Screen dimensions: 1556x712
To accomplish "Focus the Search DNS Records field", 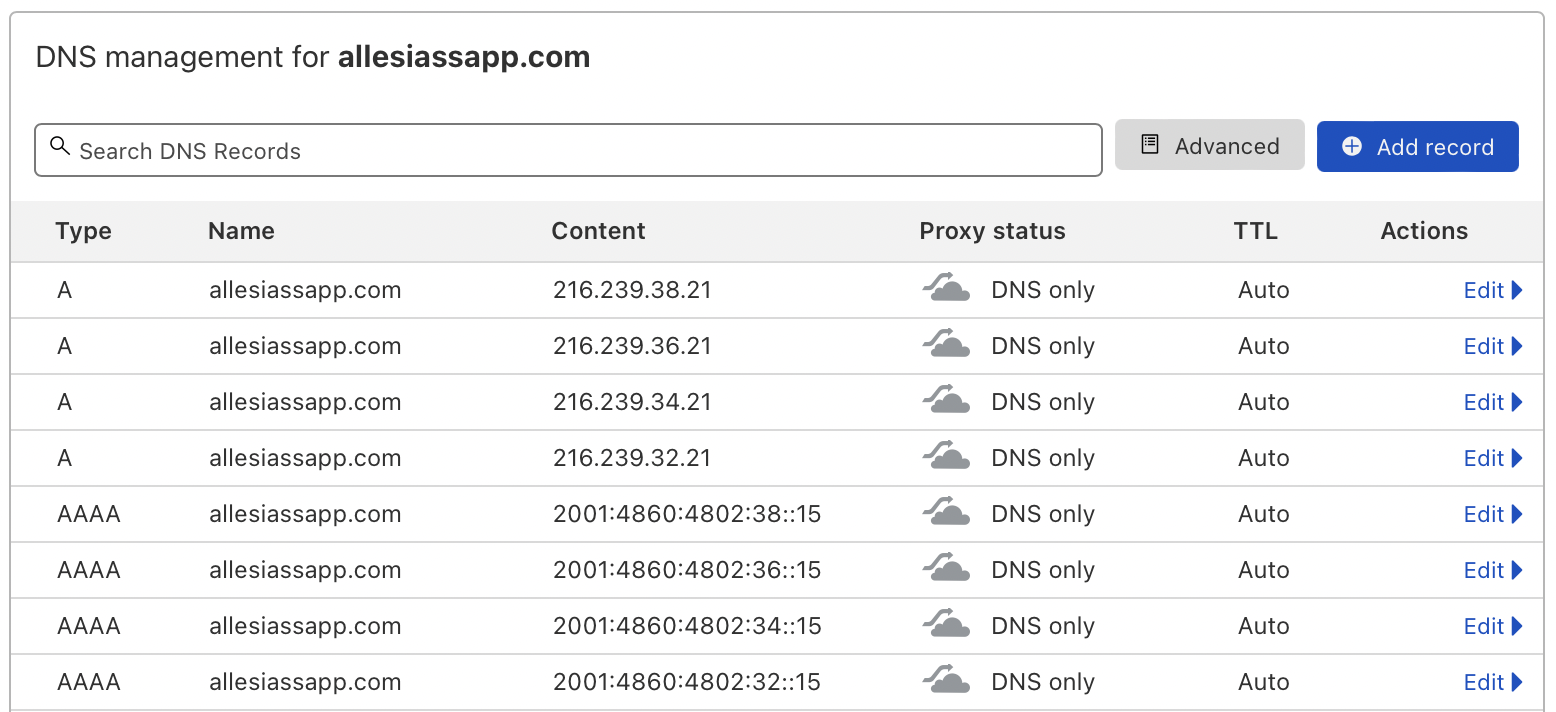I will (580, 151).
